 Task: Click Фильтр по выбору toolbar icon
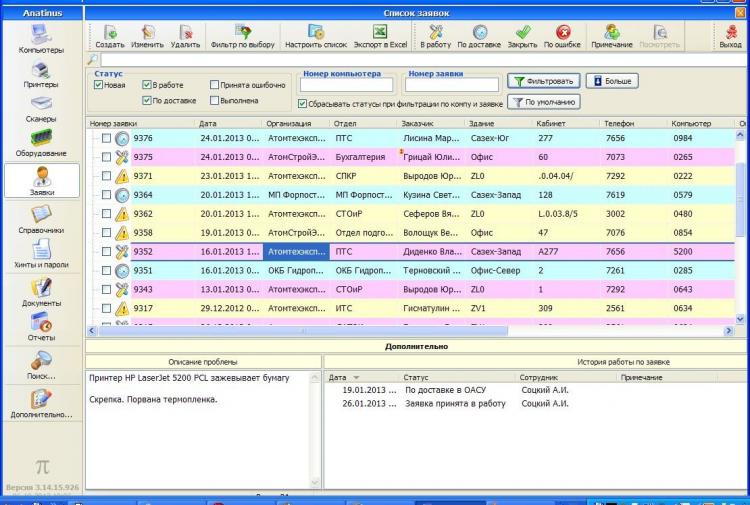point(242,37)
